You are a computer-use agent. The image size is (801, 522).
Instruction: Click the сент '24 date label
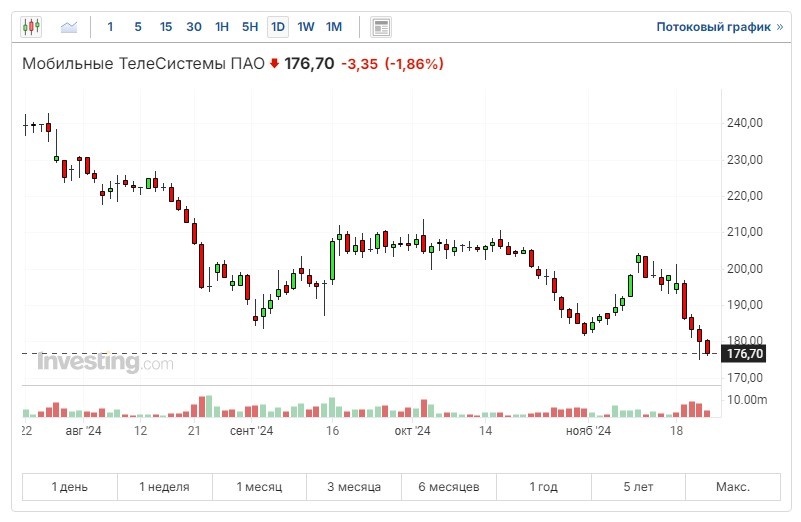251,431
